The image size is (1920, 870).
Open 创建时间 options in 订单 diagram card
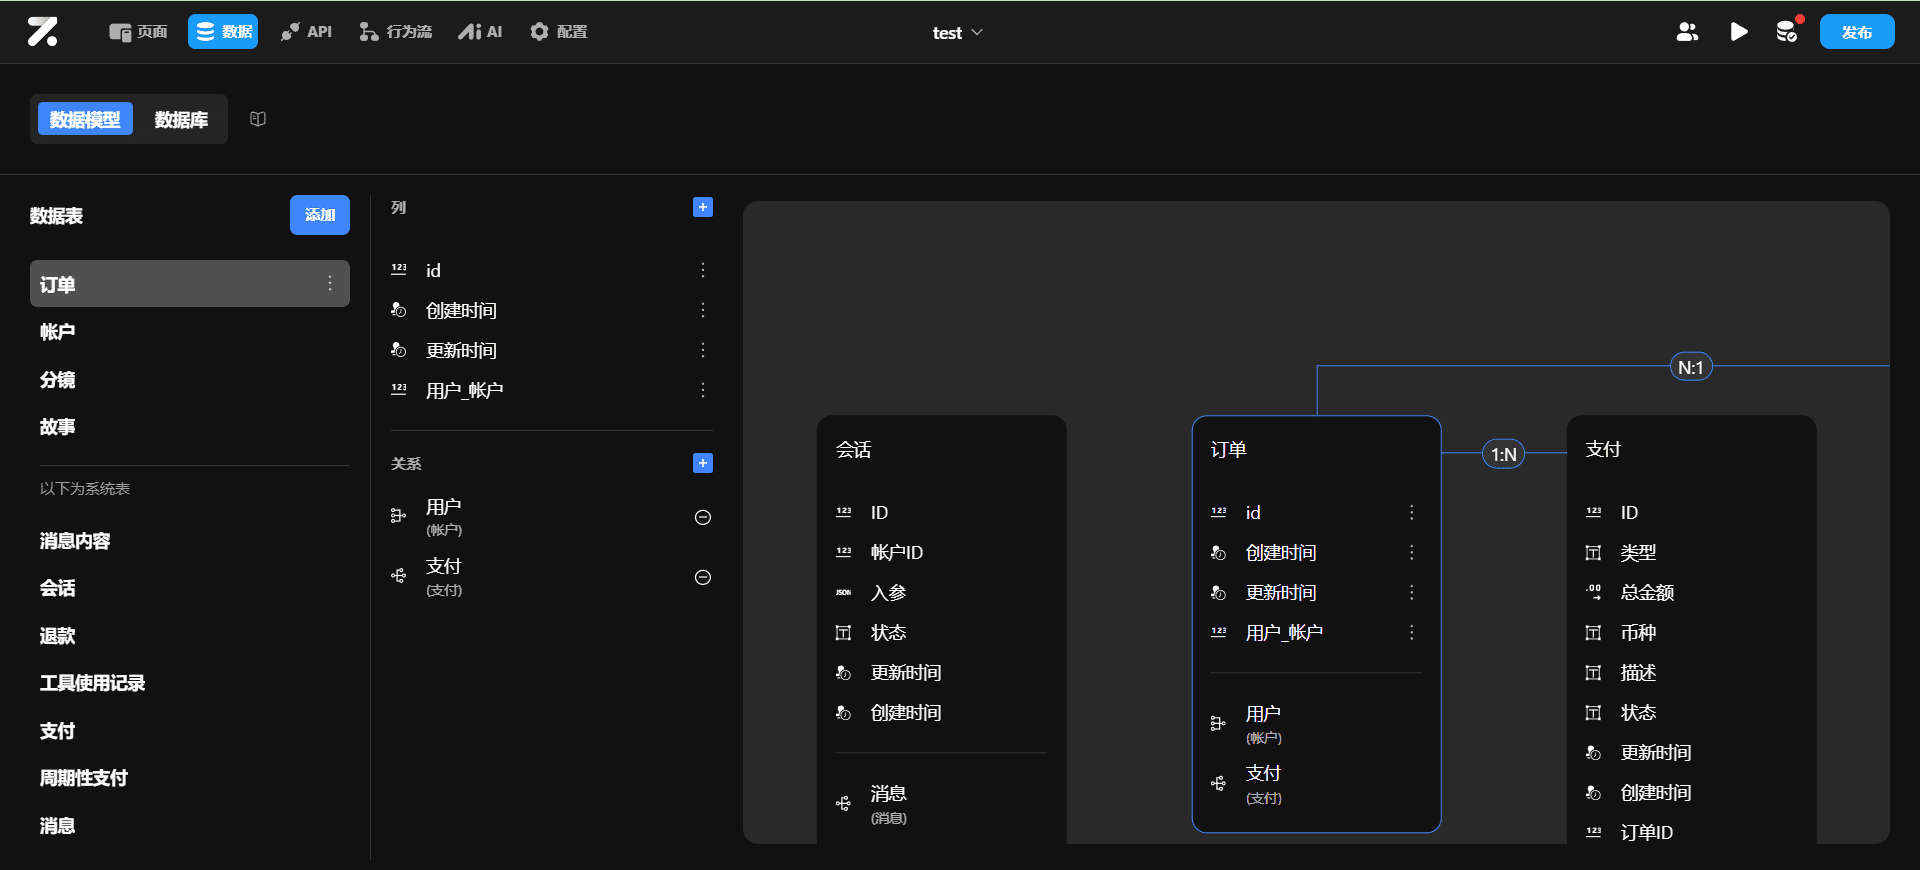coord(1412,552)
